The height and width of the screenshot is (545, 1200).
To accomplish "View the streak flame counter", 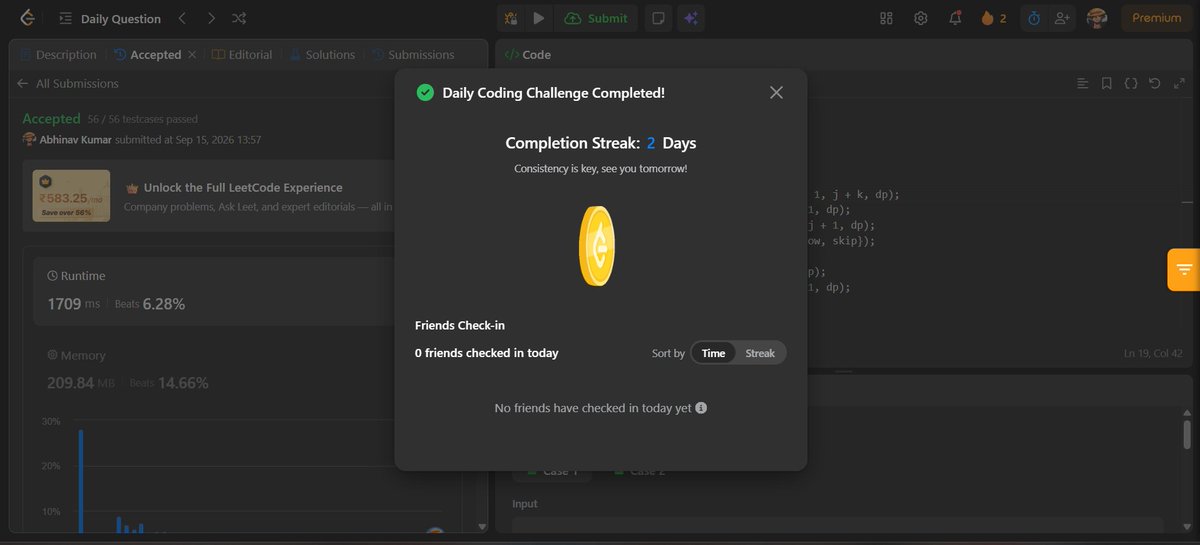I will tap(994, 18).
